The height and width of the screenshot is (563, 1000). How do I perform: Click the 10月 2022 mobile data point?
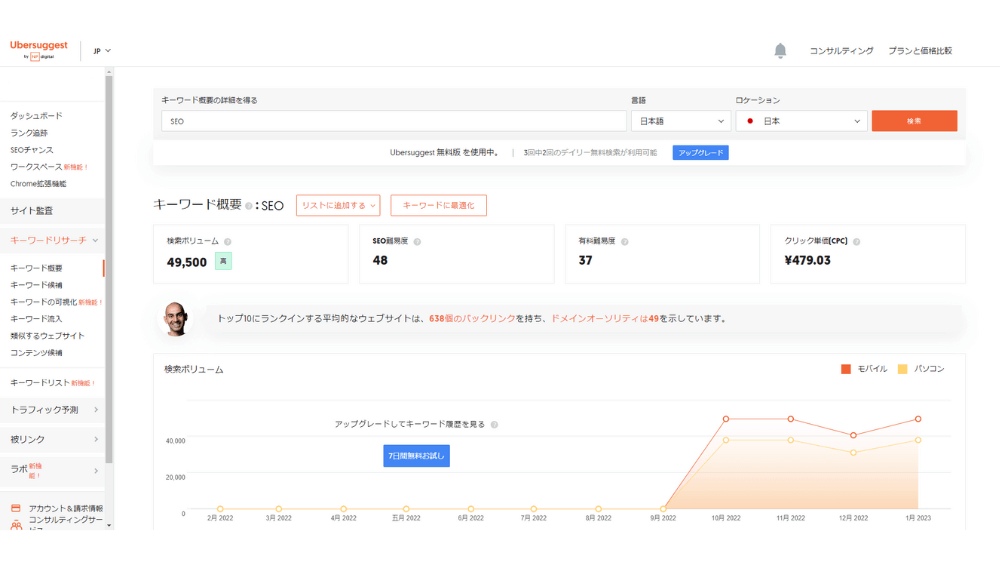pyautogui.click(x=726, y=419)
